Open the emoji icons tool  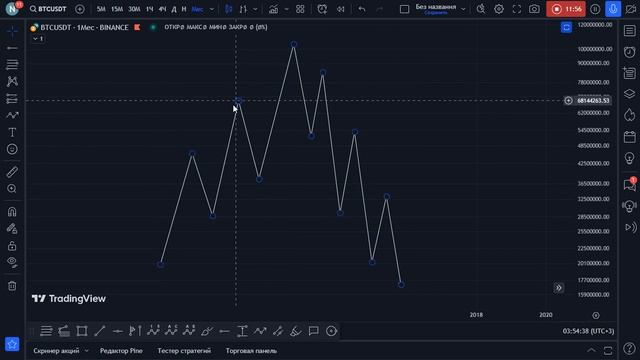coord(12,149)
